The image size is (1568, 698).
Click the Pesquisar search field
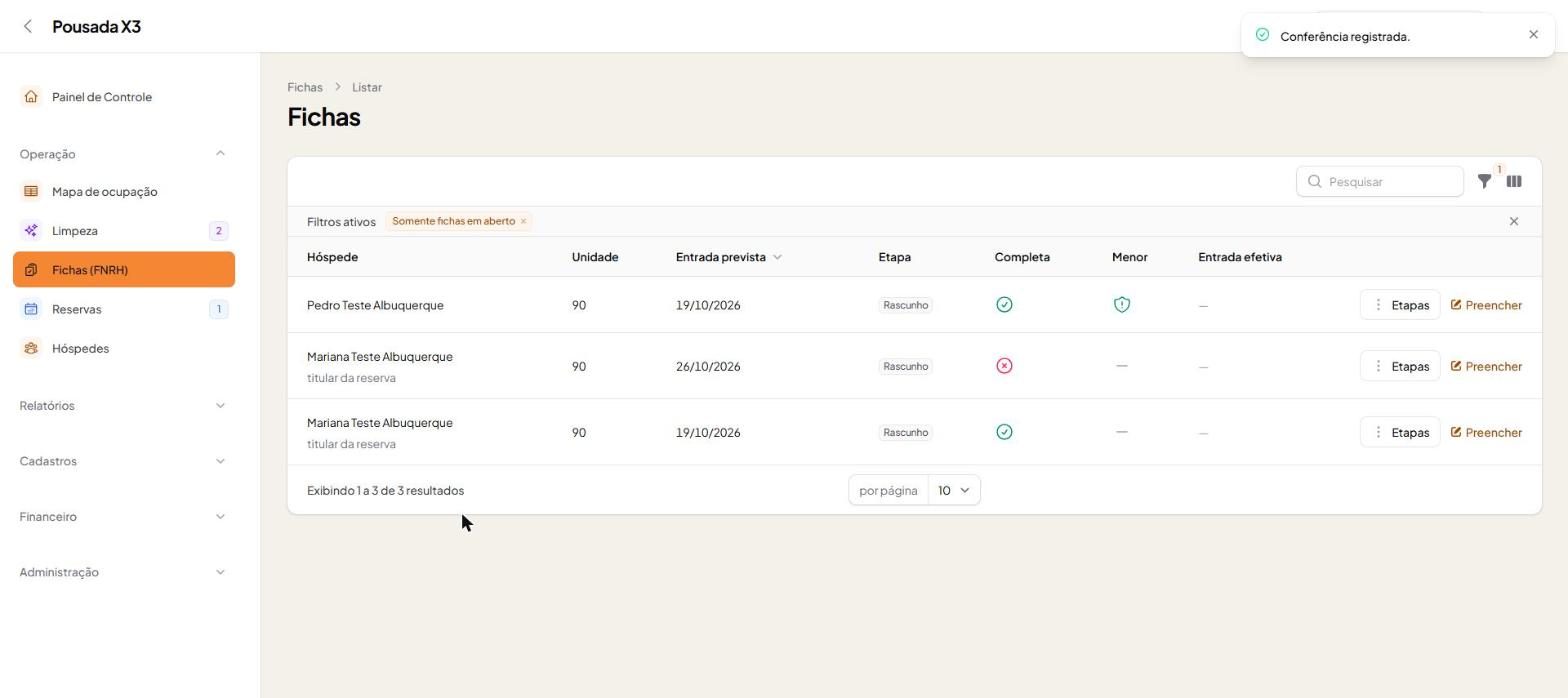pyautogui.click(x=1380, y=182)
